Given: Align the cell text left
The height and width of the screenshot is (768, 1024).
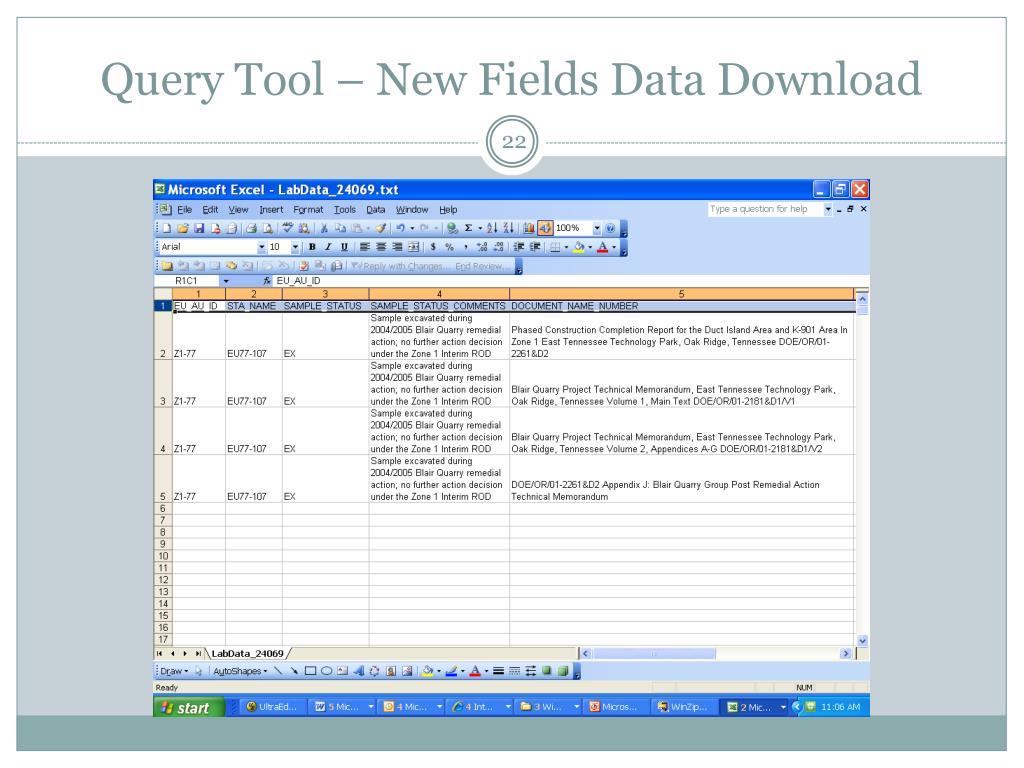Looking at the screenshot, I should pos(364,247).
